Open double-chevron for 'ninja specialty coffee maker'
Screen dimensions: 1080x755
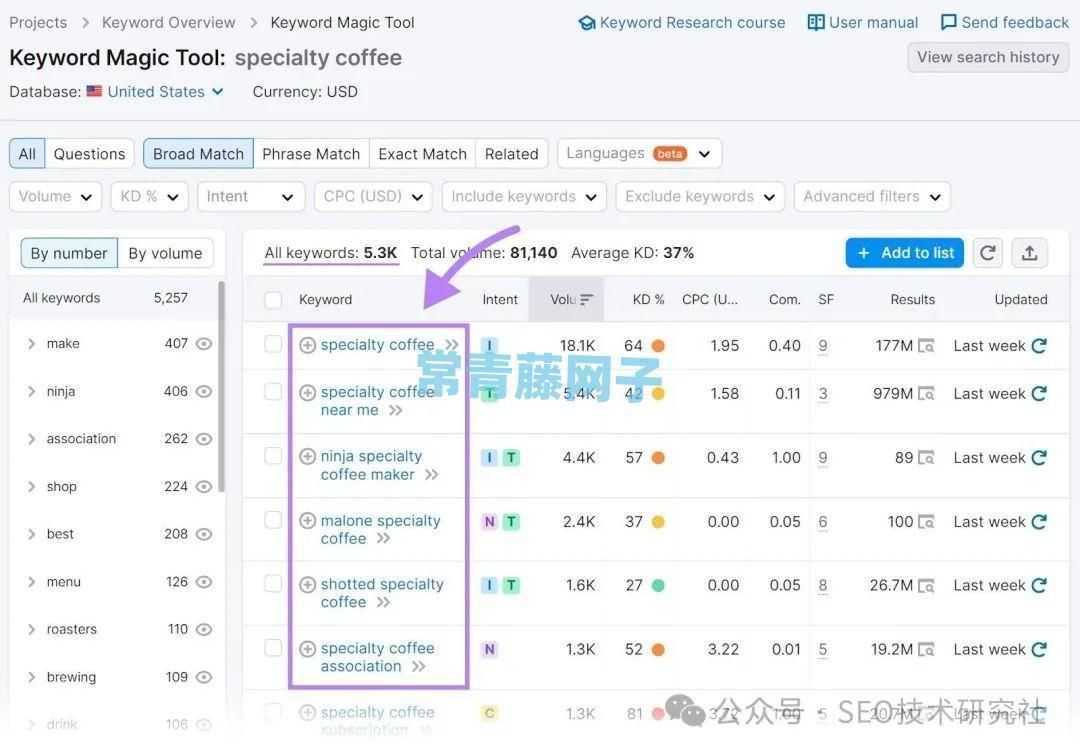tap(431, 475)
